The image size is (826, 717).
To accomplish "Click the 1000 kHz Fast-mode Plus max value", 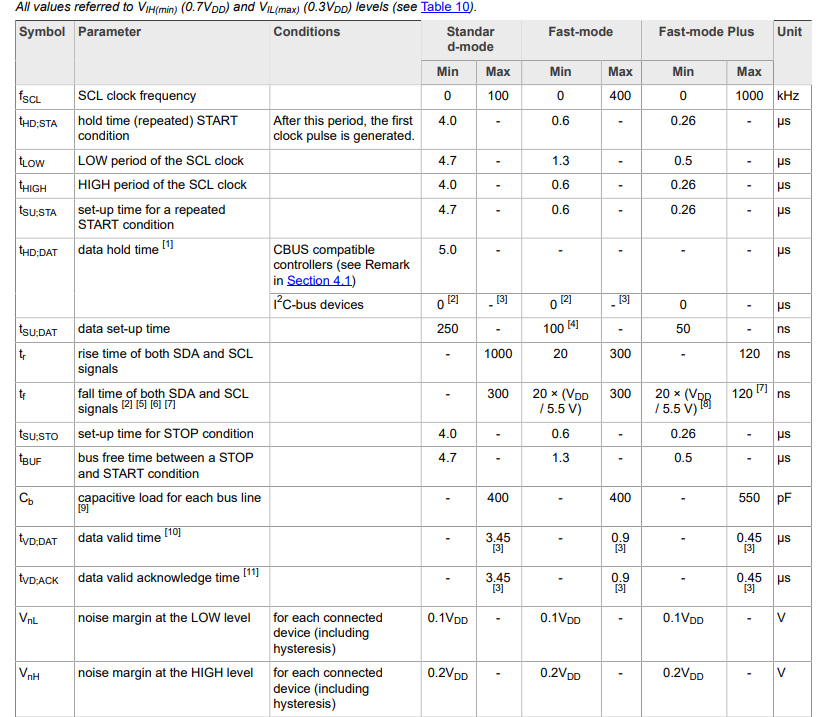I will click(x=749, y=96).
